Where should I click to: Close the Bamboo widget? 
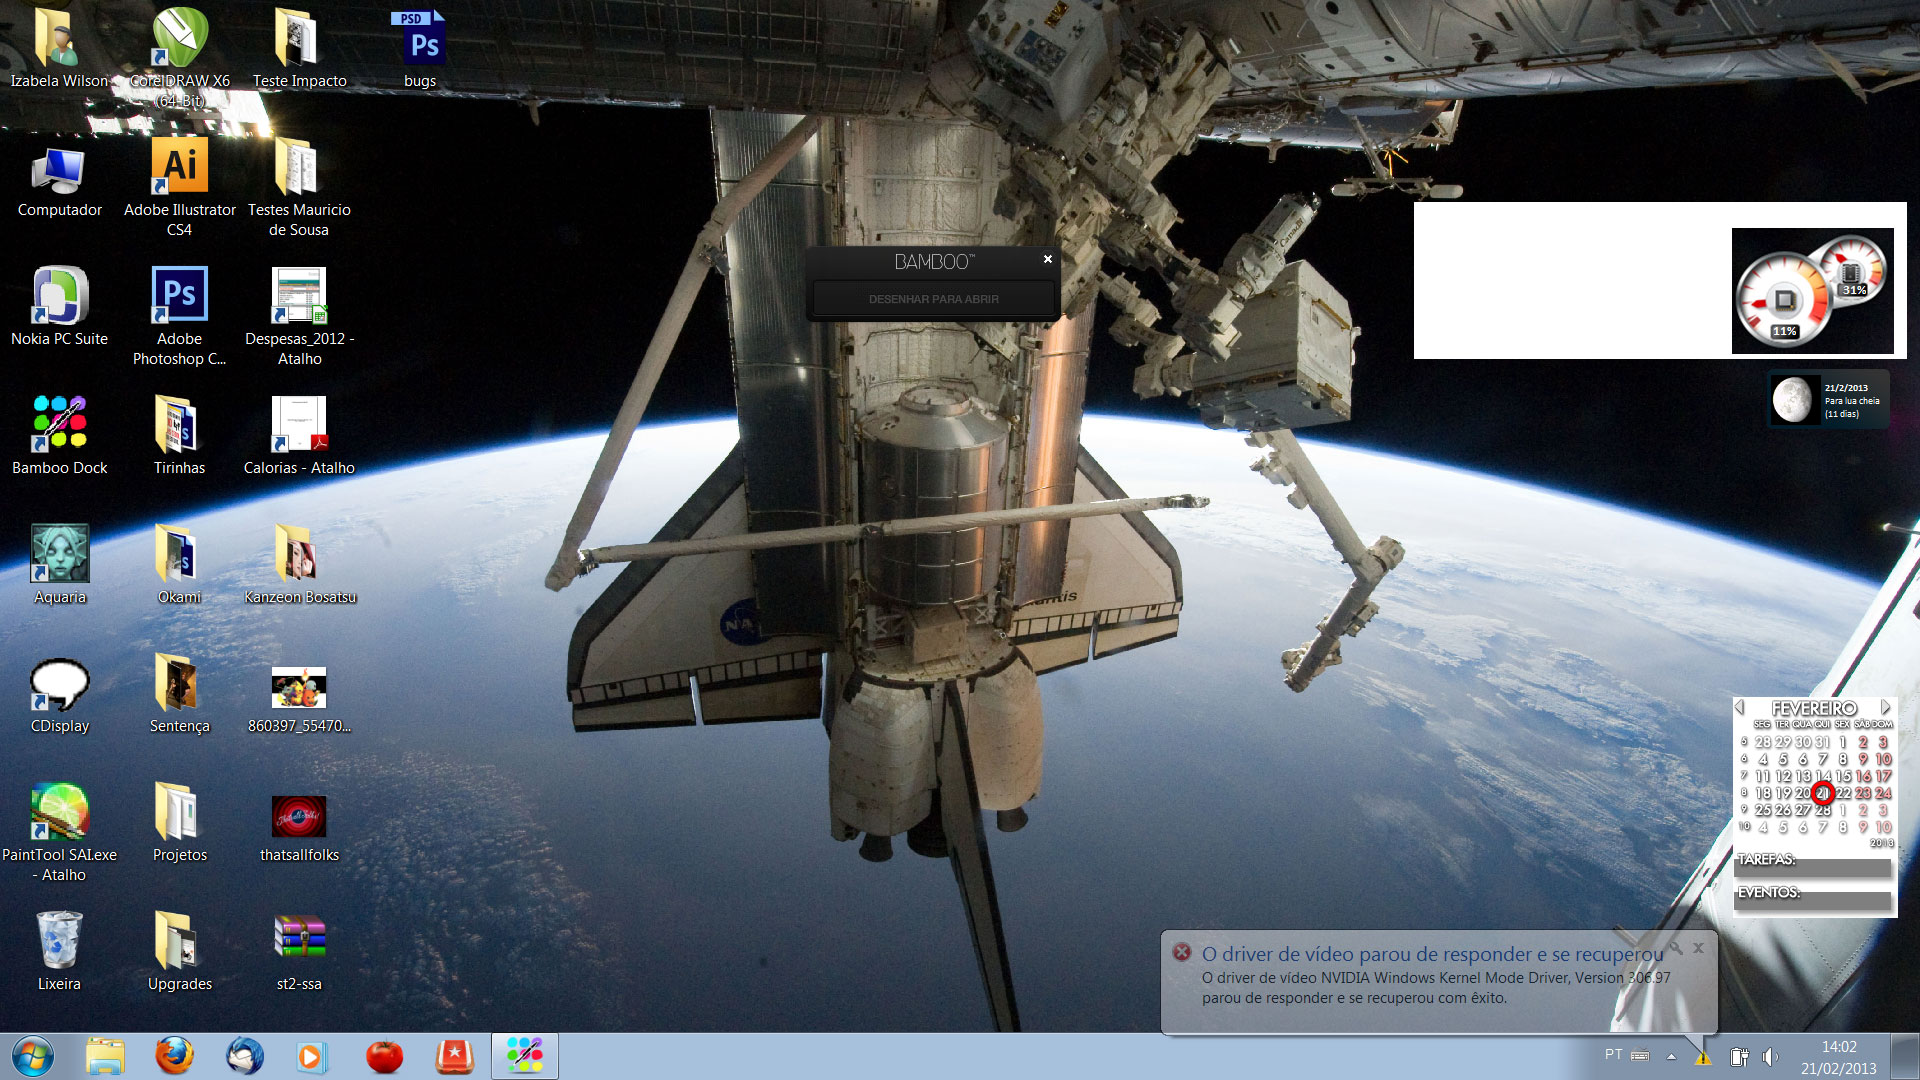point(1047,259)
